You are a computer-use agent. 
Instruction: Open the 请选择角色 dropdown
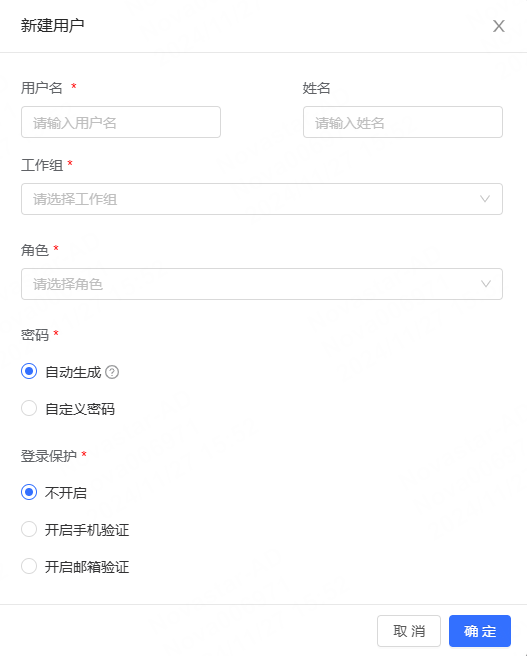point(262,284)
